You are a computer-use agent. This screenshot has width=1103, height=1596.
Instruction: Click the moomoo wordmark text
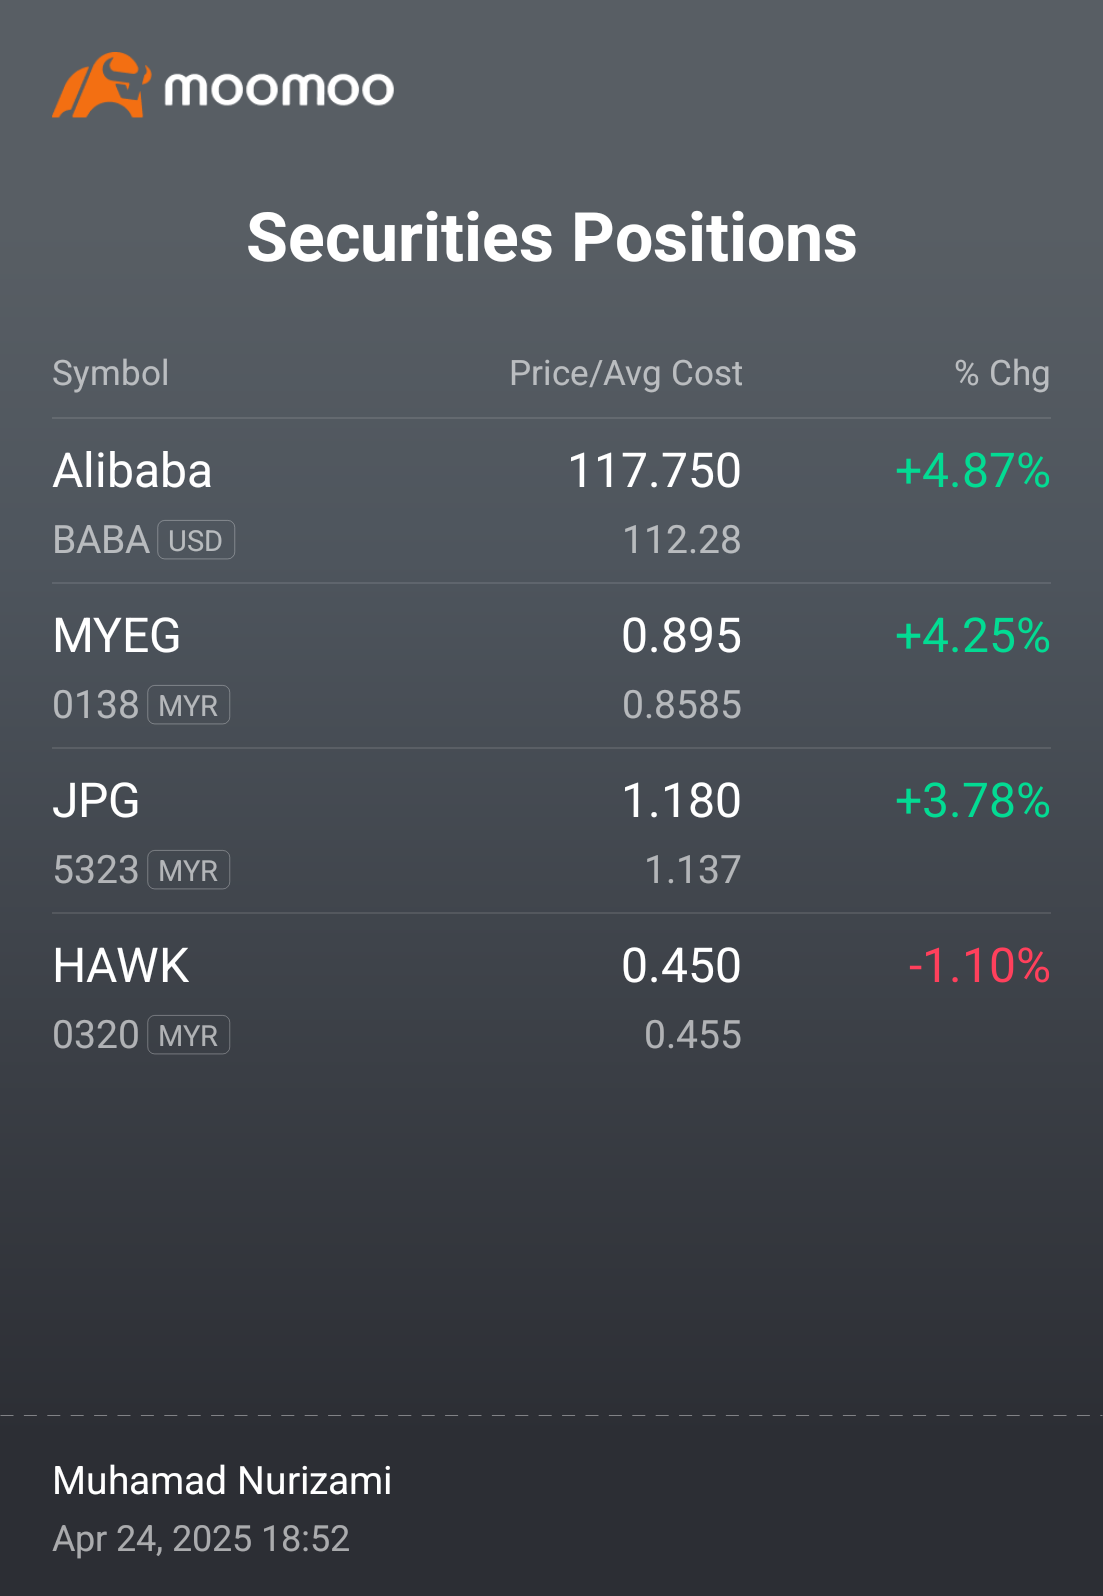279,88
